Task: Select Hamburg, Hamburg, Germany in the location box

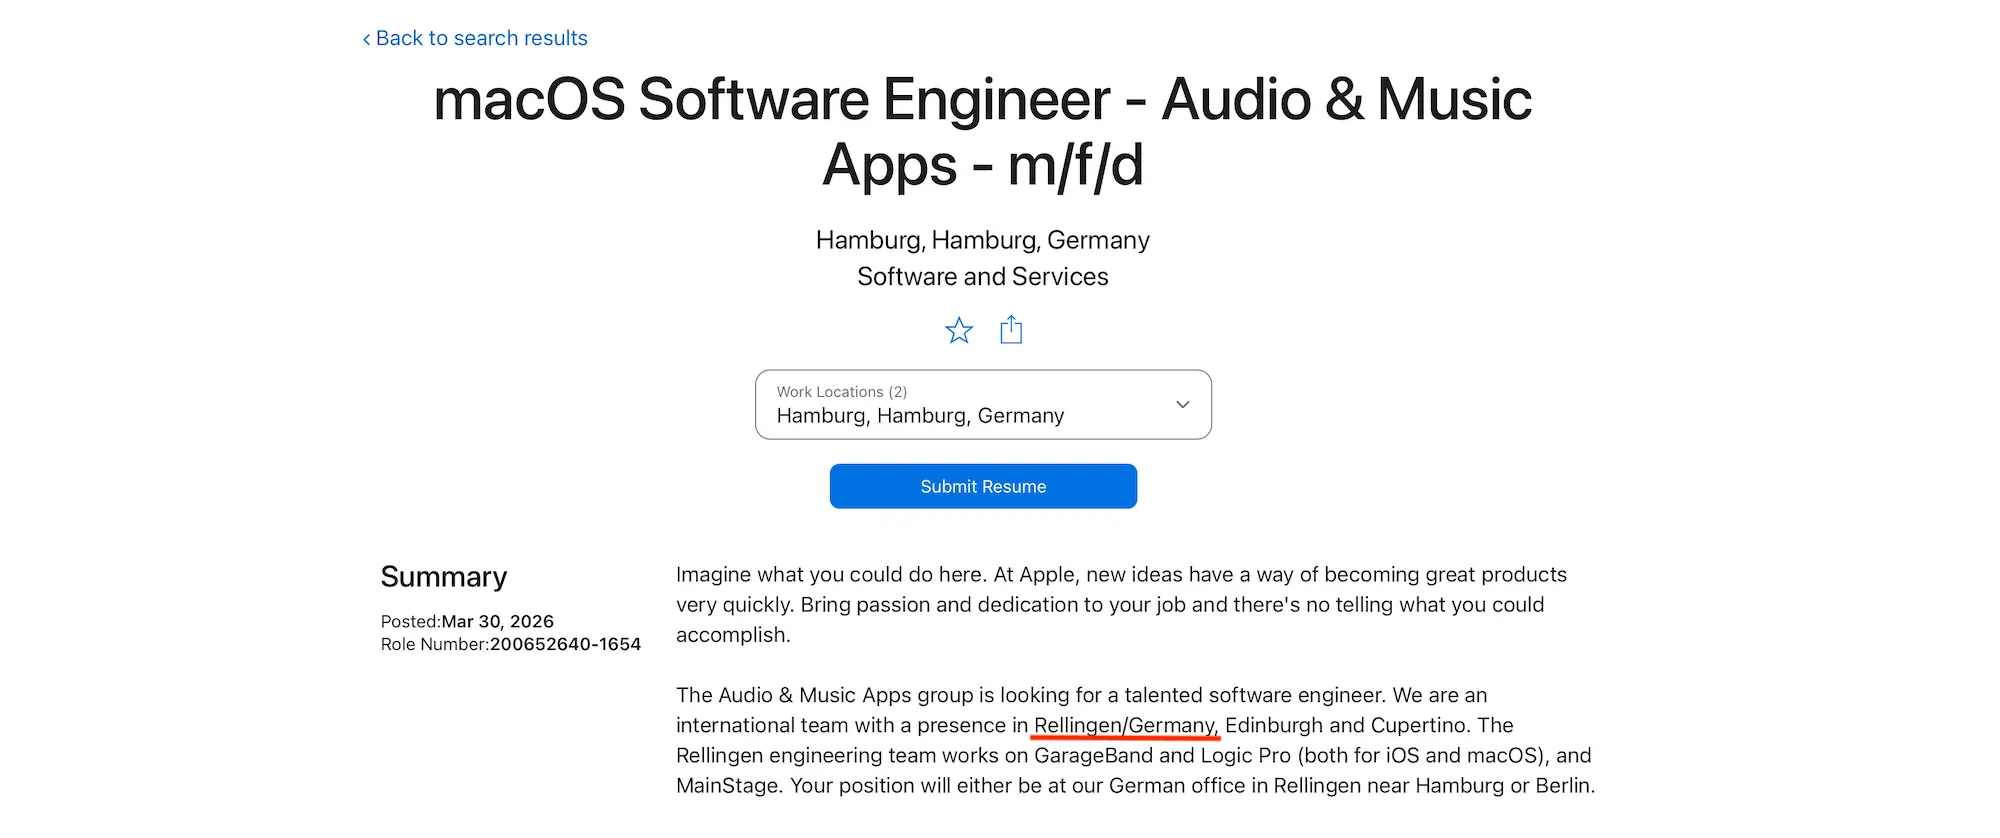Action: coord(920,416)
